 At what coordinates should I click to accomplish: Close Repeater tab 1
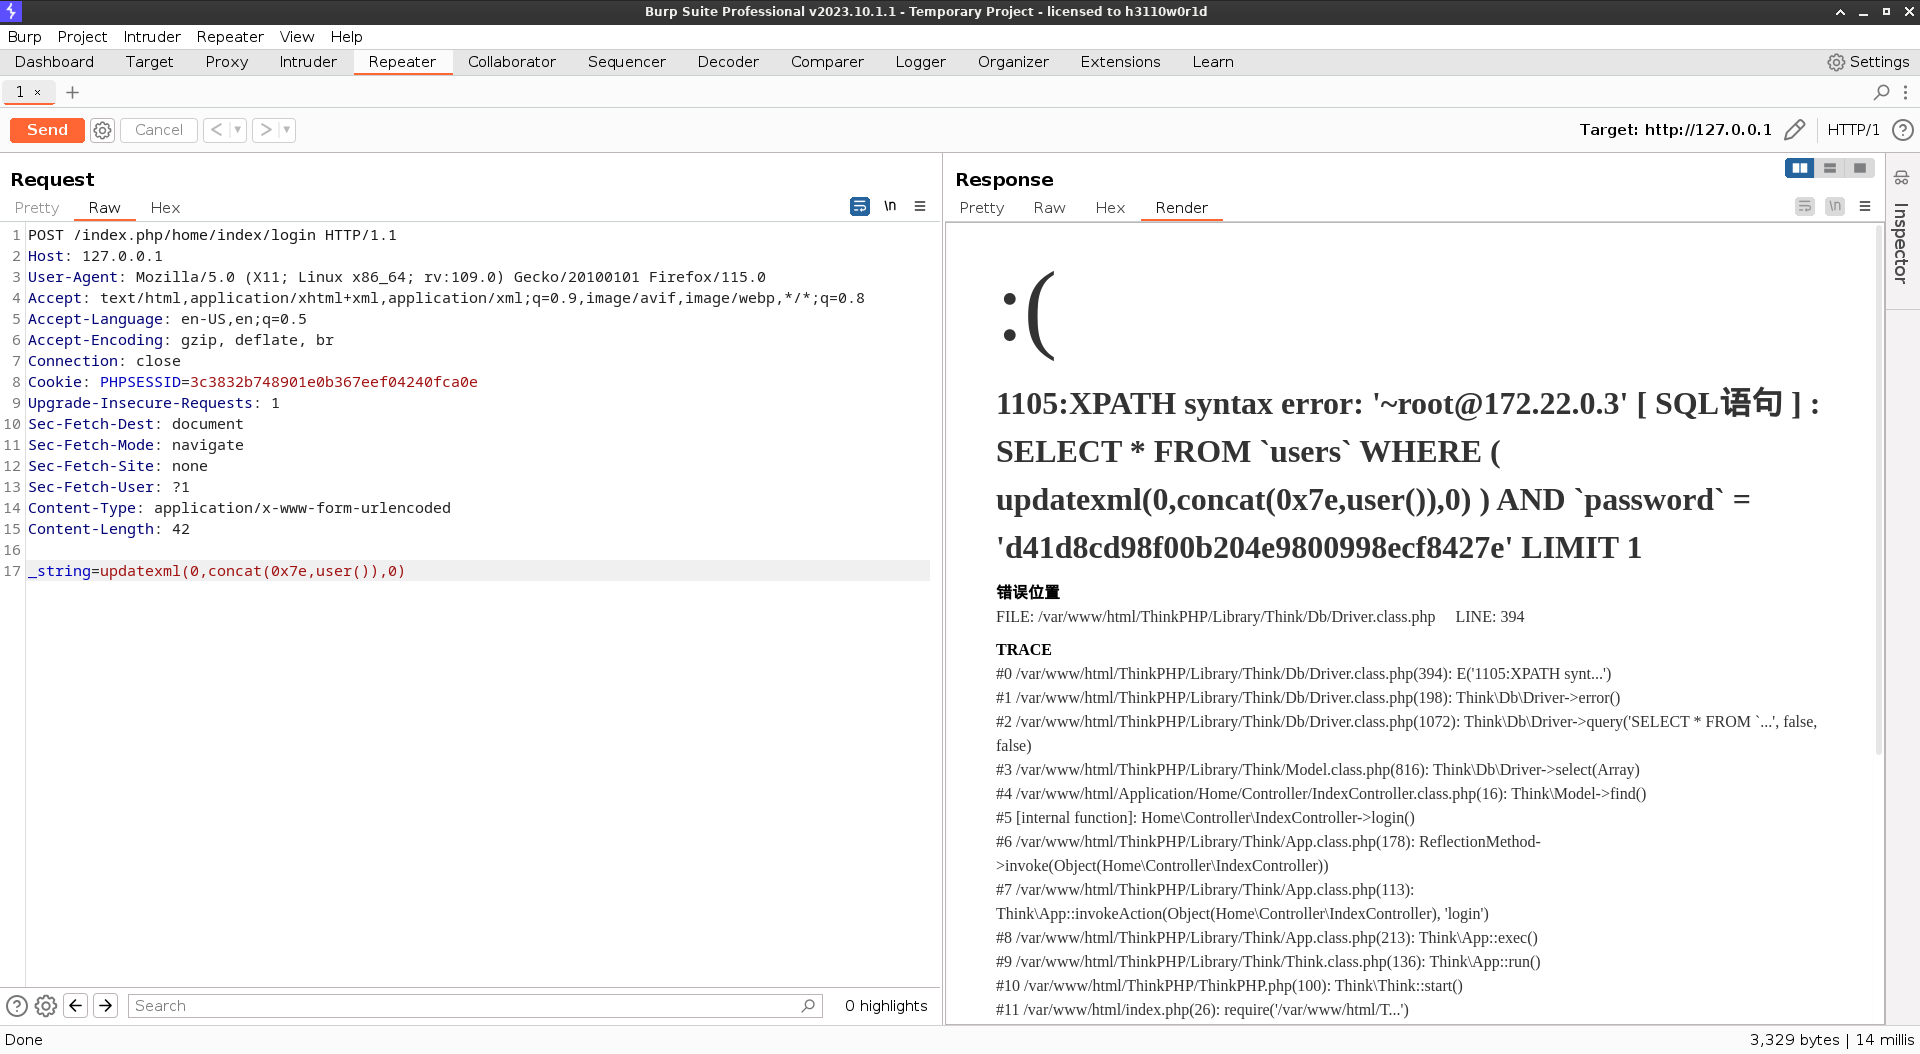point(38,92)
